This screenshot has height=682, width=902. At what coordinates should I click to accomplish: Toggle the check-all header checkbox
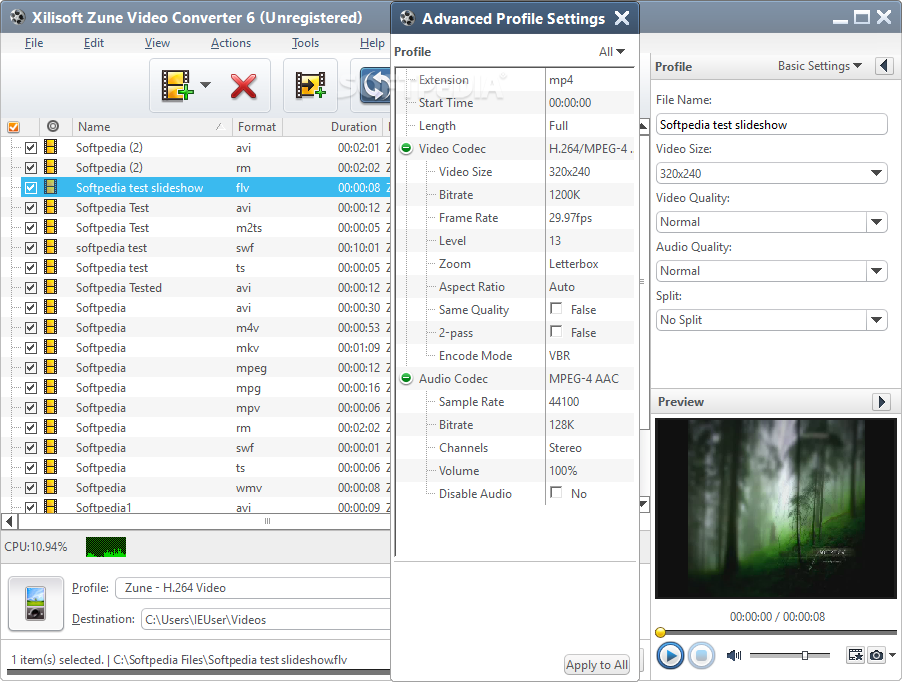point(13,127)
